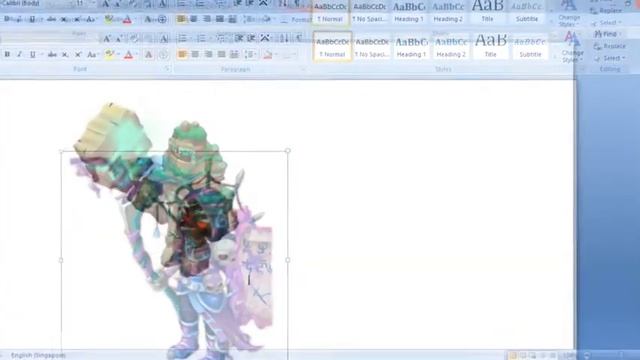Align text left
This screenshot has width=640, height=360.
click(x=182, y=54)
